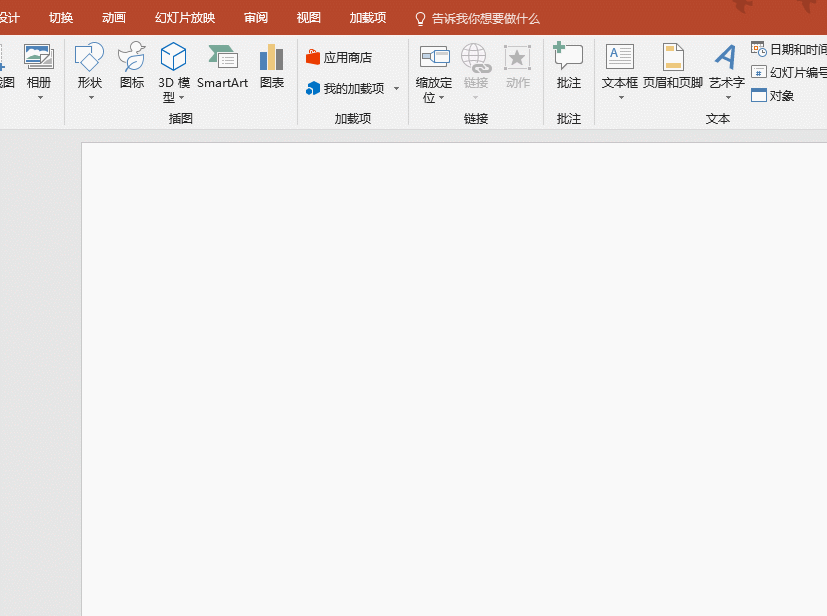
Task: Go to the 审阅 (Review) tab
Action: pos(256,18)
